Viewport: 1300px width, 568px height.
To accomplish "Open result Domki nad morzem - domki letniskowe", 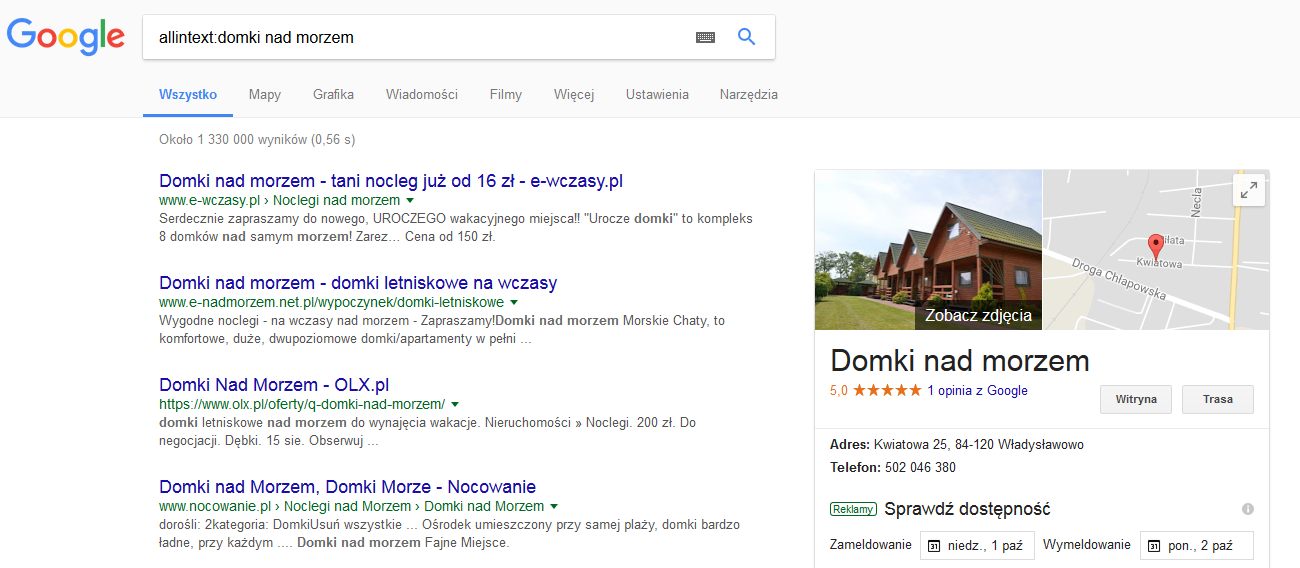I will pyautogui.click(x=358, y=283).
